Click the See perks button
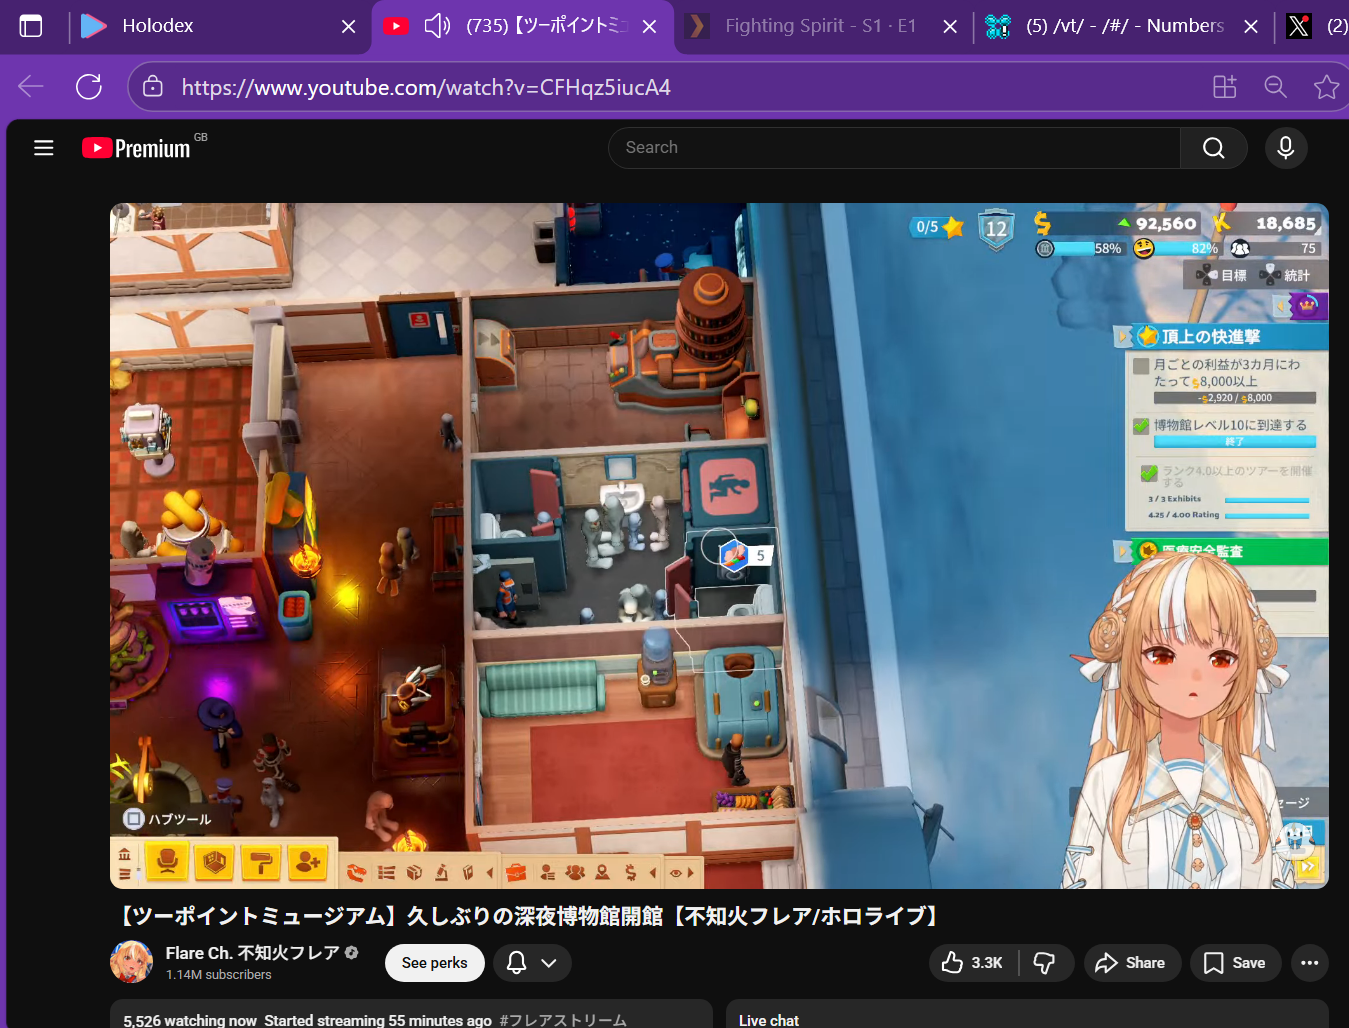The width and height of the screenshot is (1349, 1028). pyautogui.click(x=434, y=963)
